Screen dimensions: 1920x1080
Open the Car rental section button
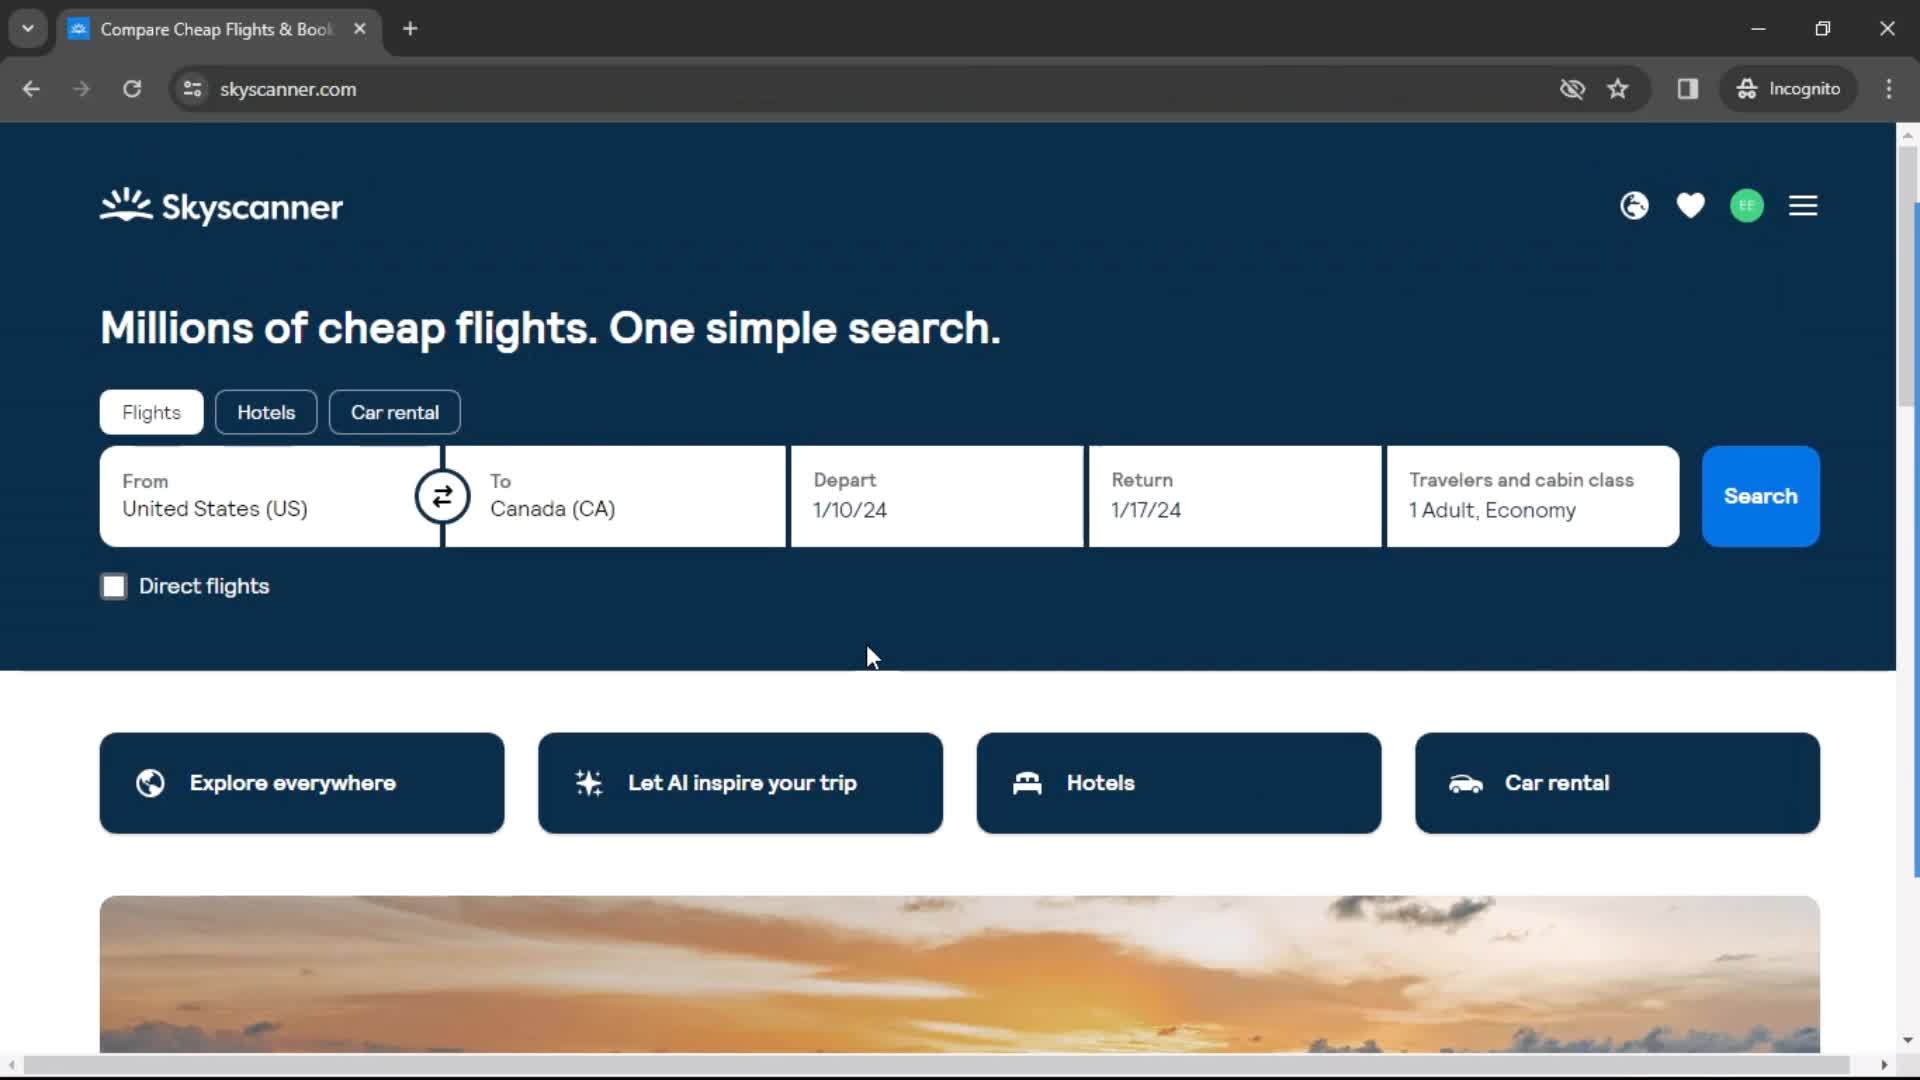(x=396, y=413)
